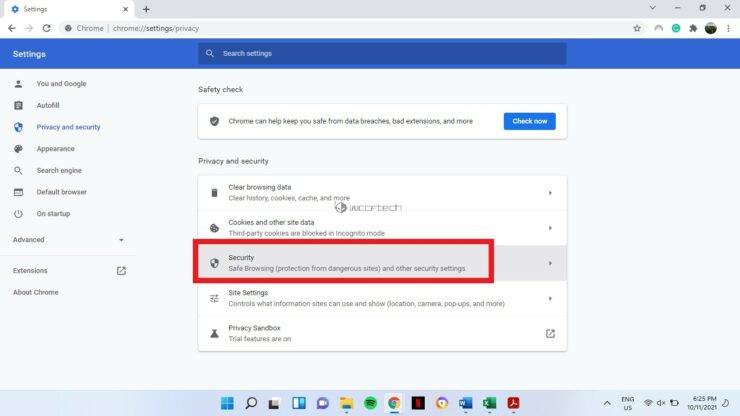
Task: Click the shield icon in Safety check card
Action: [x=214, y=121]
